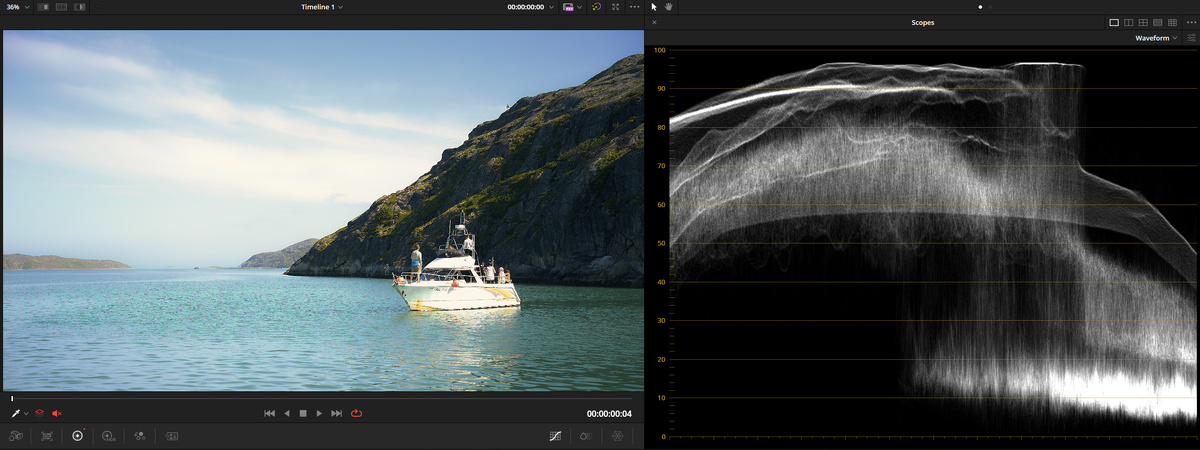Viewport: 1200px width, 450px height.
Task: Jump to first frame of clip
Action: click(269, 413)
